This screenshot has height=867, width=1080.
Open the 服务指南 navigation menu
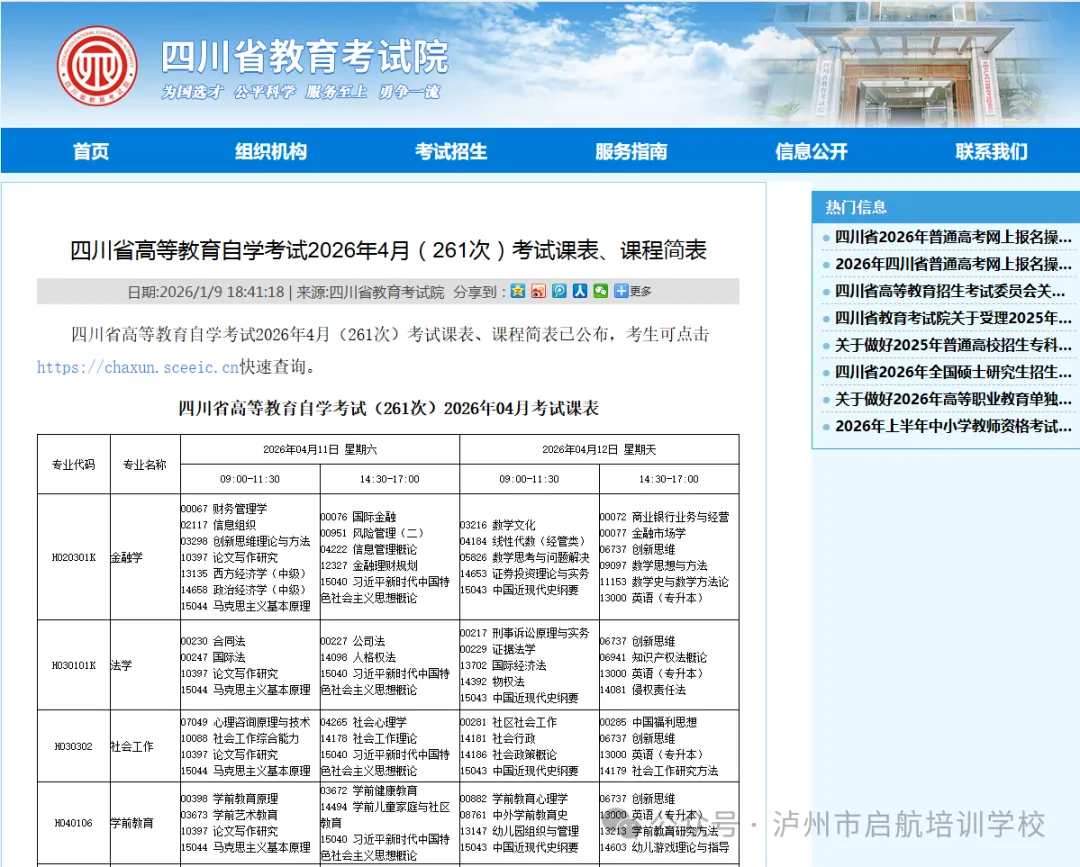pyautogui.click(x=632, y=151)
